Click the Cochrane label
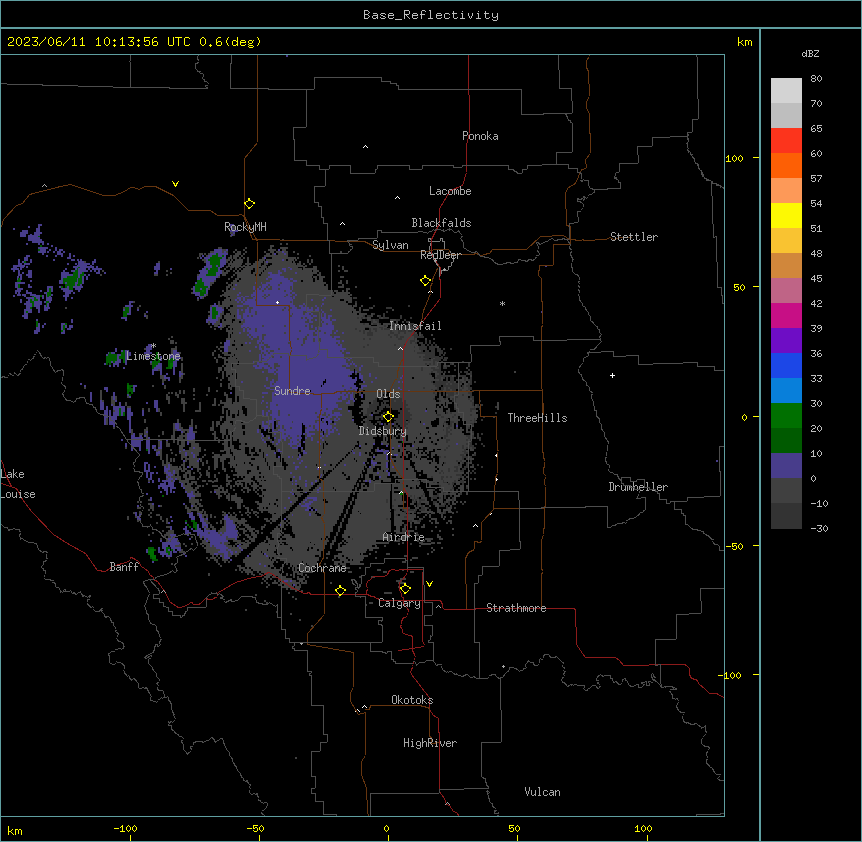The width and height of the screenshot is (862, 842). [x=322, y=568]
